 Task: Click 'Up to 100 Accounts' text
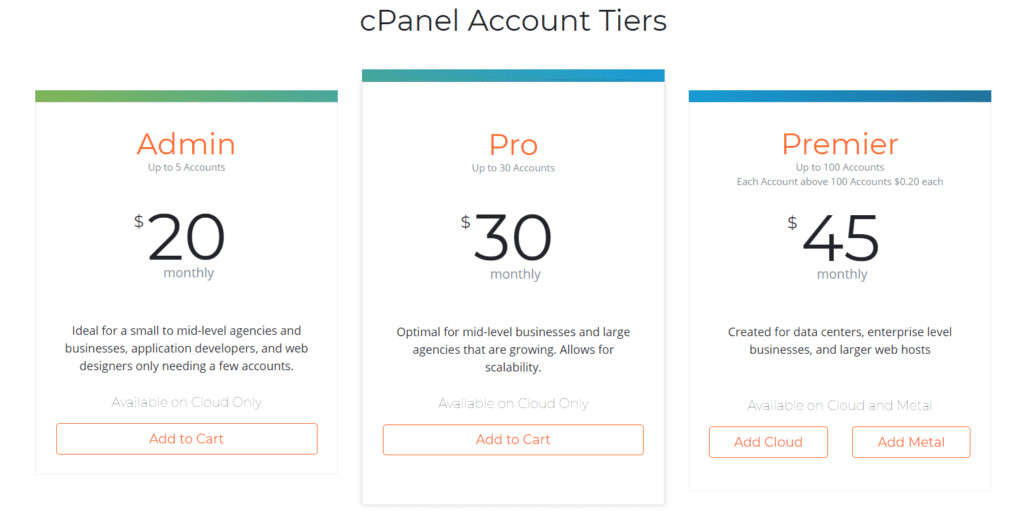[840, 167]
